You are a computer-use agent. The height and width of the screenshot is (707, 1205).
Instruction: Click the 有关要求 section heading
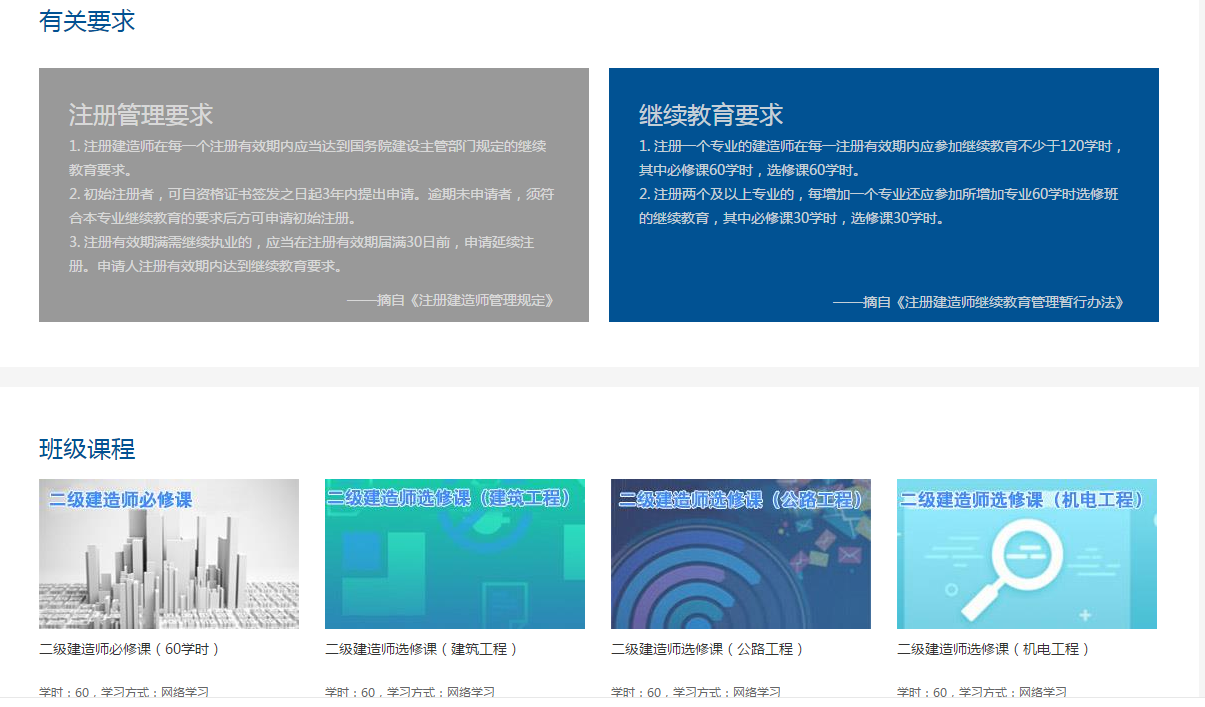(x=87, y=21)
